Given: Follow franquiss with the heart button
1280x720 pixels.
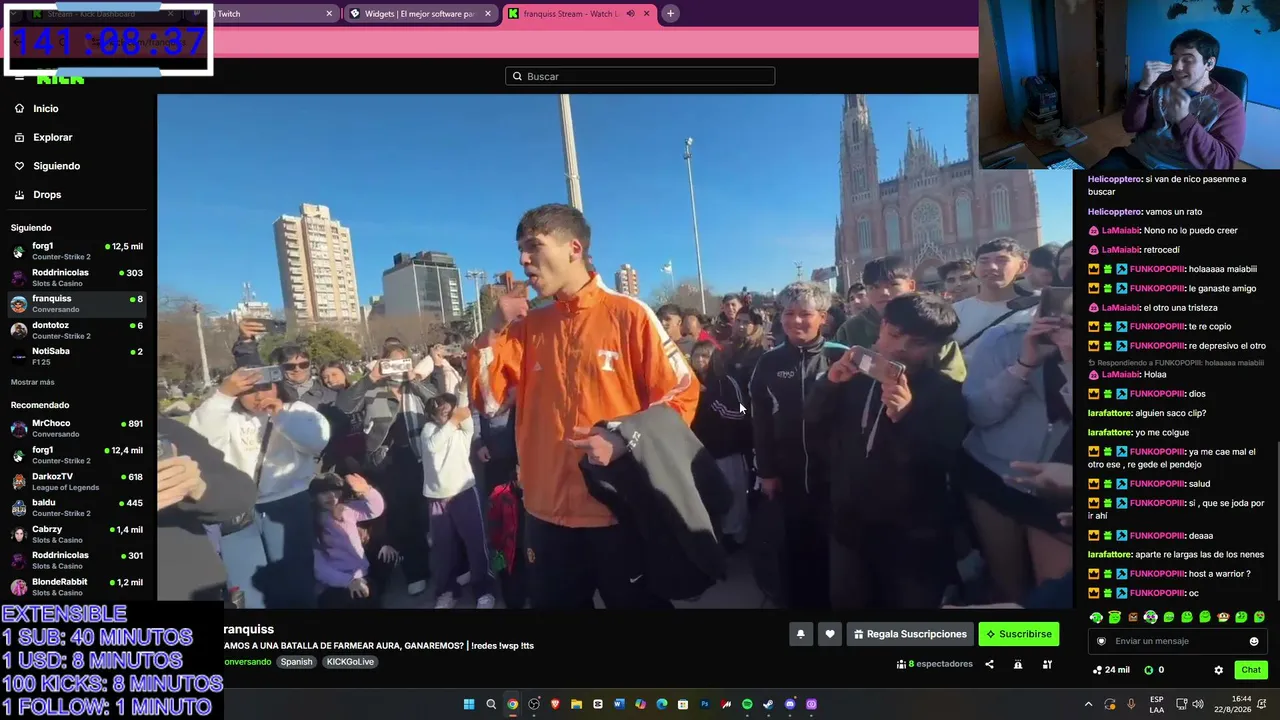Looking at the screenshot, I should point(830,634).
